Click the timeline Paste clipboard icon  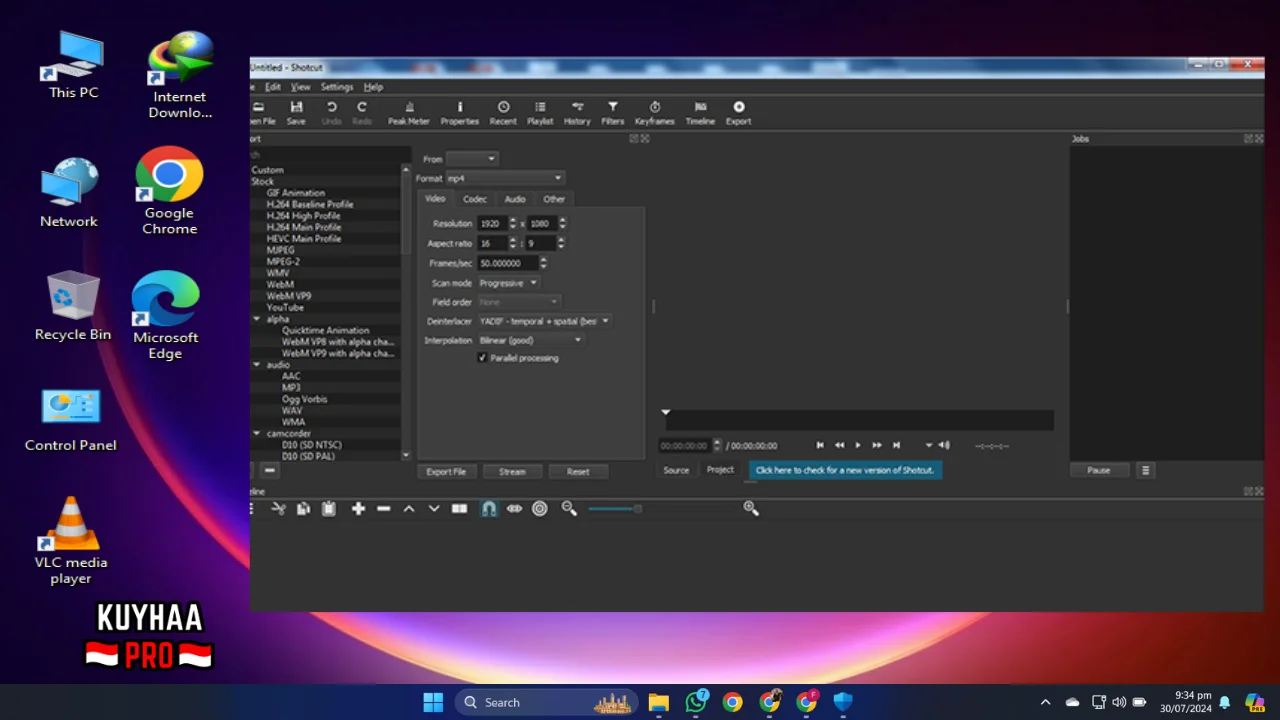[x=328, y=509]
